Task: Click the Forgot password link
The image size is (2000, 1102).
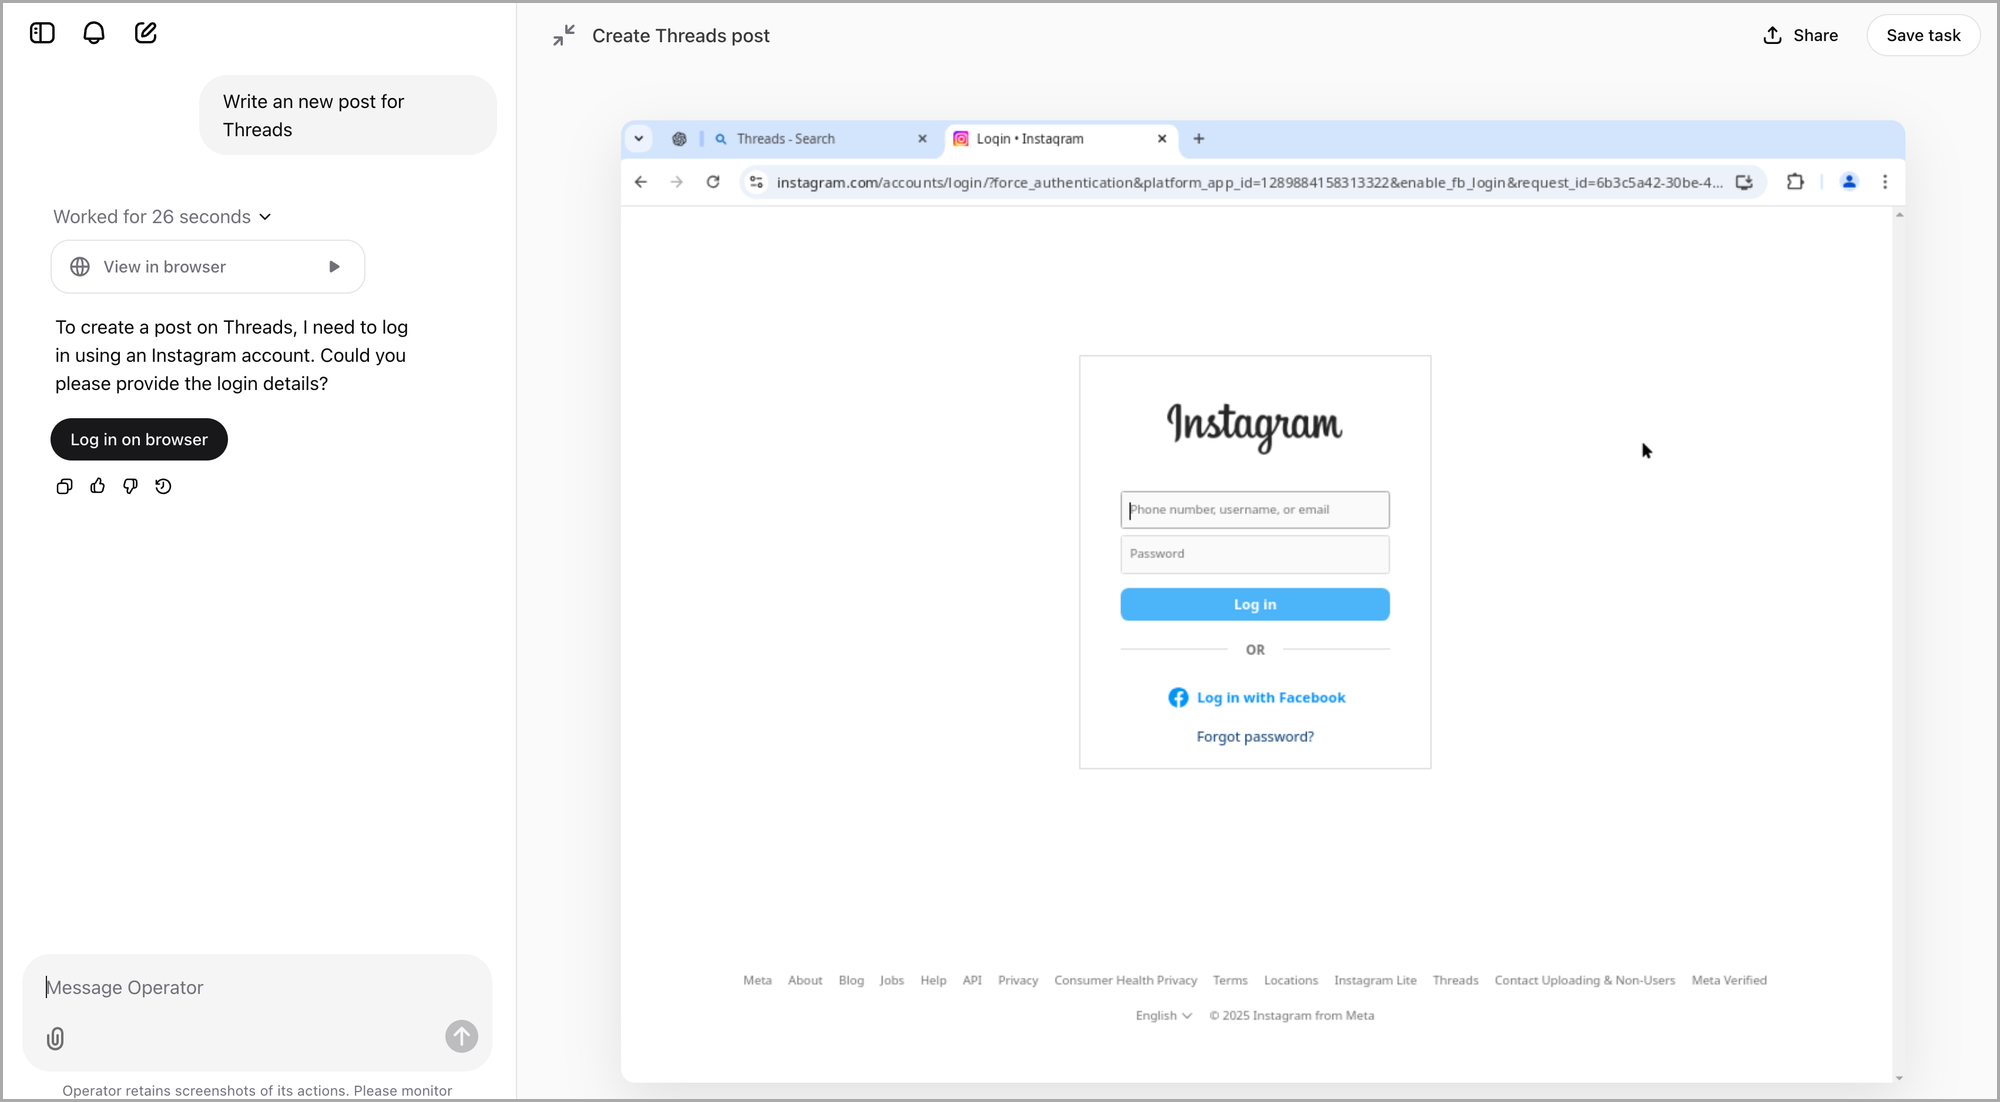Action: [x=1255, y=737]
